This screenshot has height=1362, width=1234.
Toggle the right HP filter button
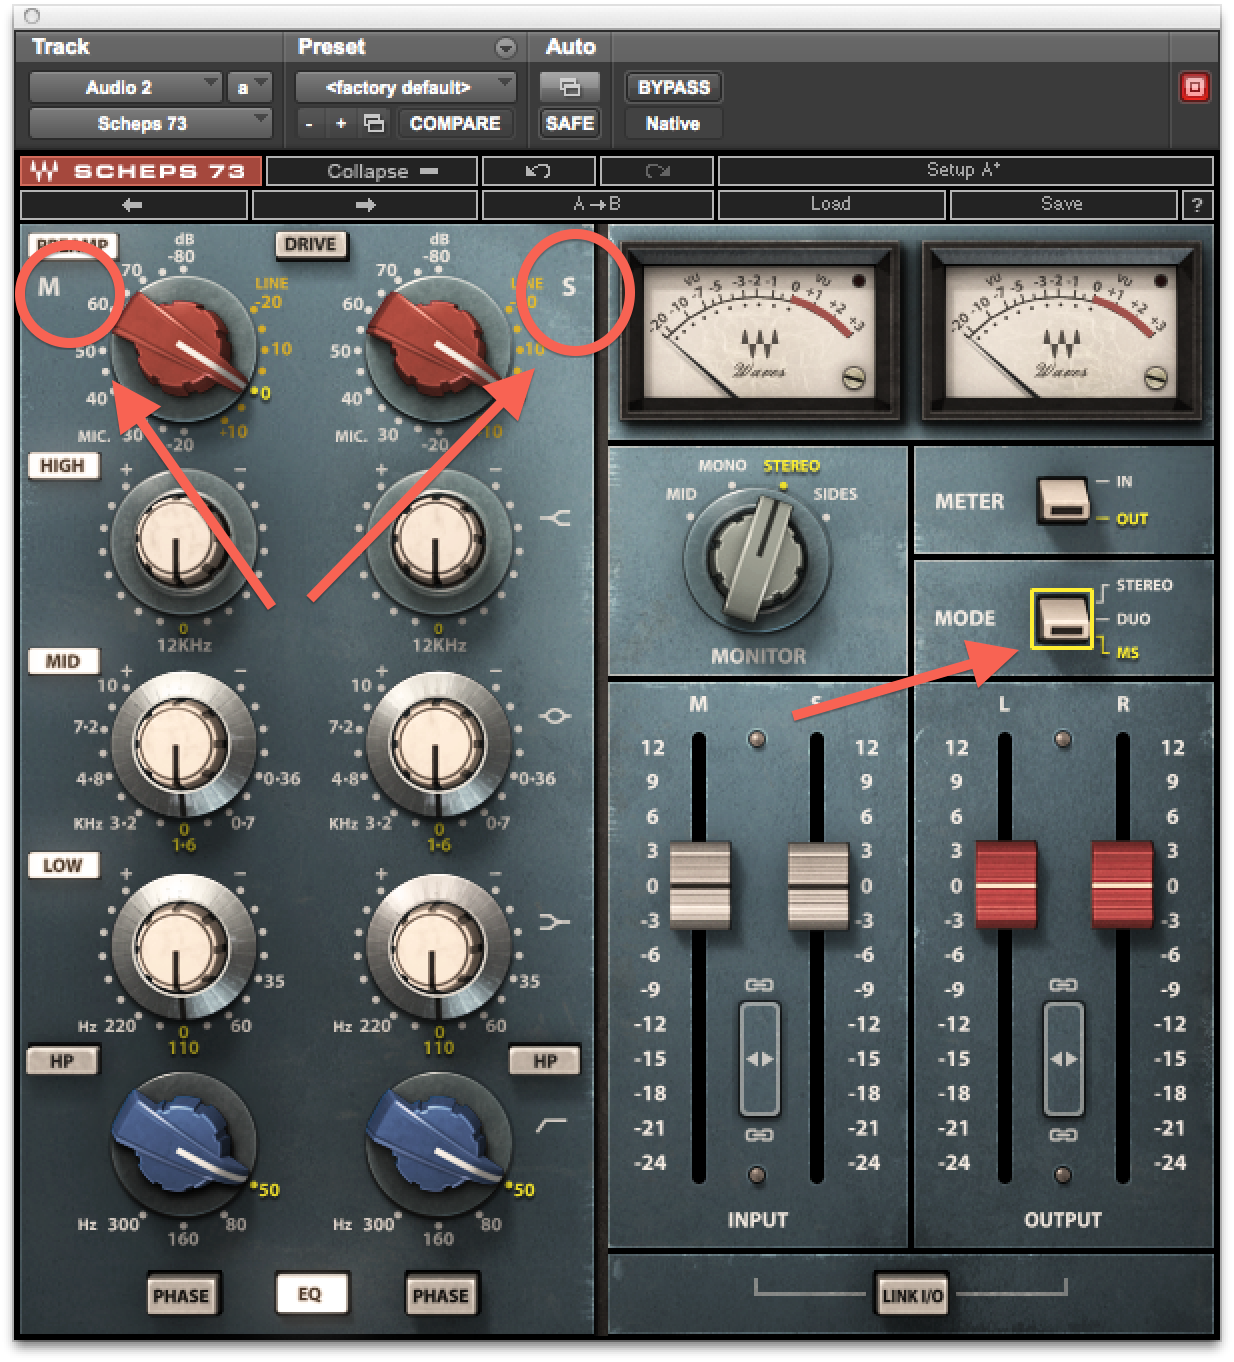(545, 1061)
